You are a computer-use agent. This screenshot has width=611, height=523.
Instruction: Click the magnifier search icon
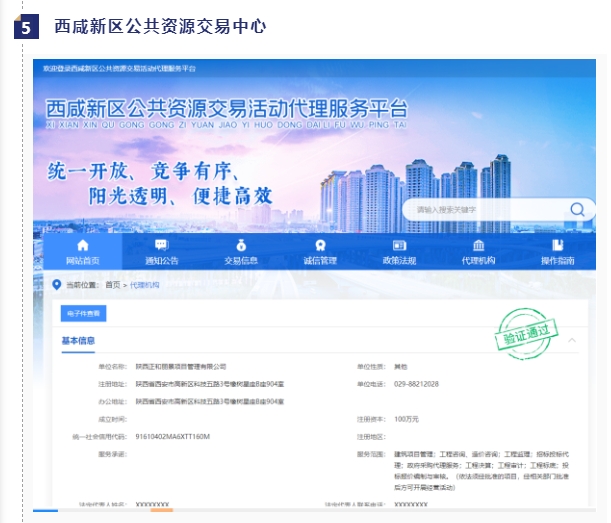(x=577, y=210)
